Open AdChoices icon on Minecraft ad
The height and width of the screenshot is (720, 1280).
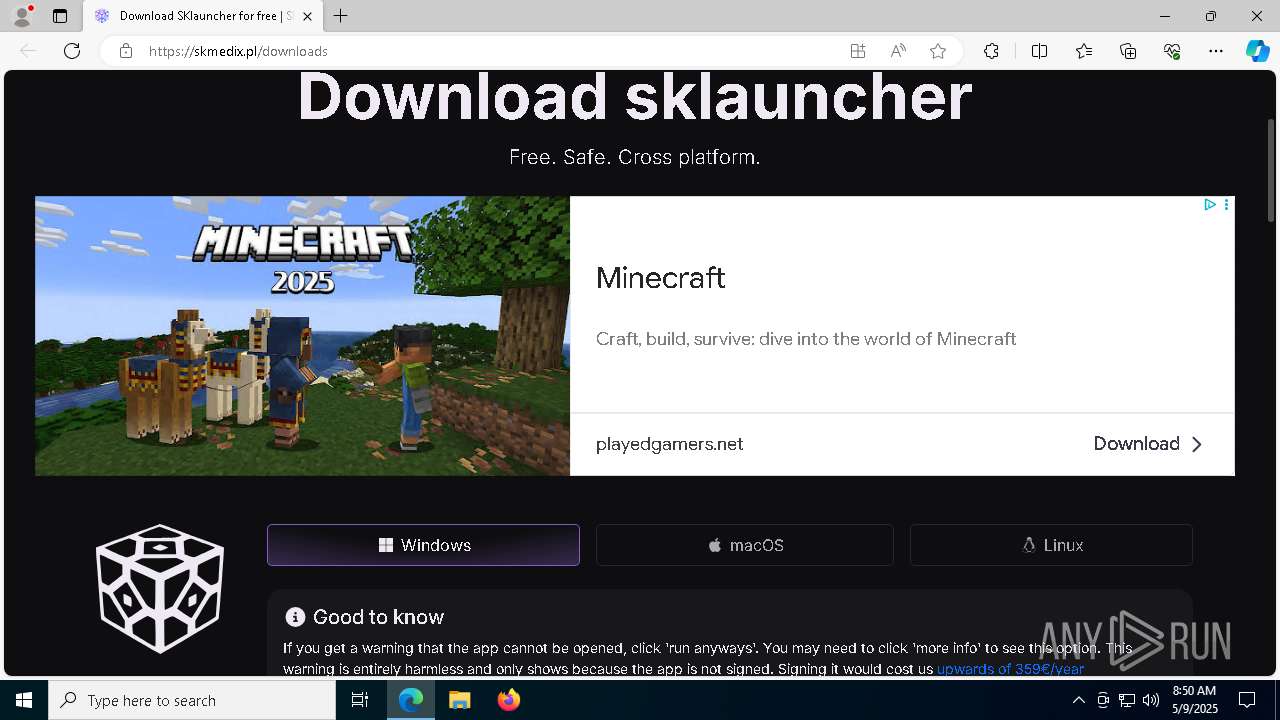pyautogui.click(x=1210, y=204)
